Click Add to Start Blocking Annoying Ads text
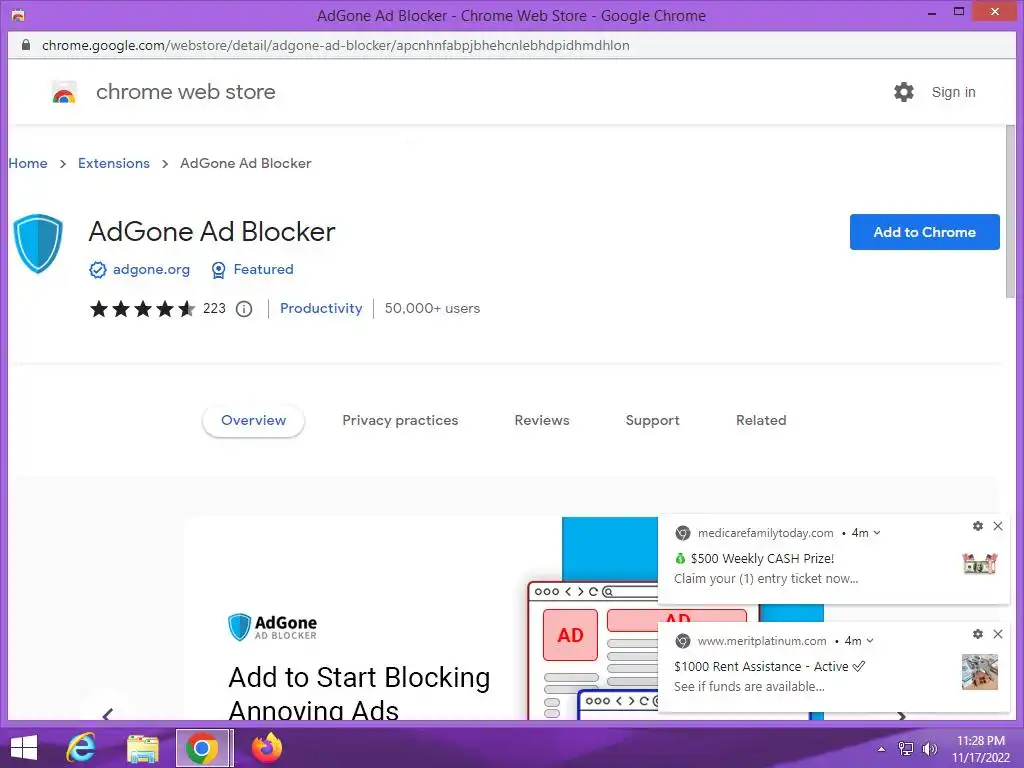 [x=359, y=692]
